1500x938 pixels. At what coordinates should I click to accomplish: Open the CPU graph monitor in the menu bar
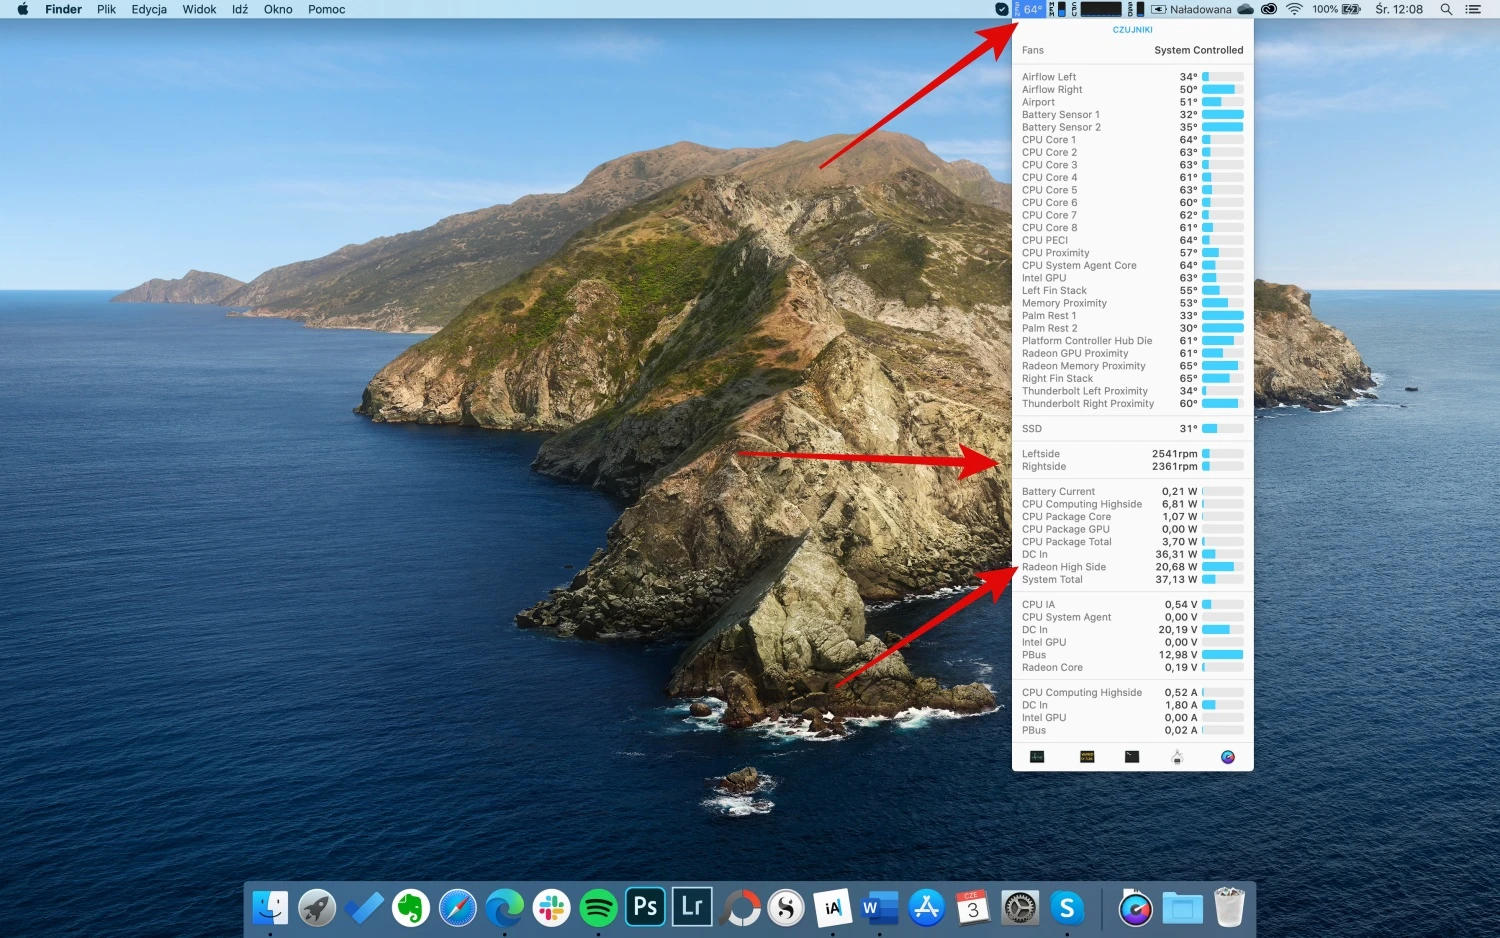point(1097,9)
